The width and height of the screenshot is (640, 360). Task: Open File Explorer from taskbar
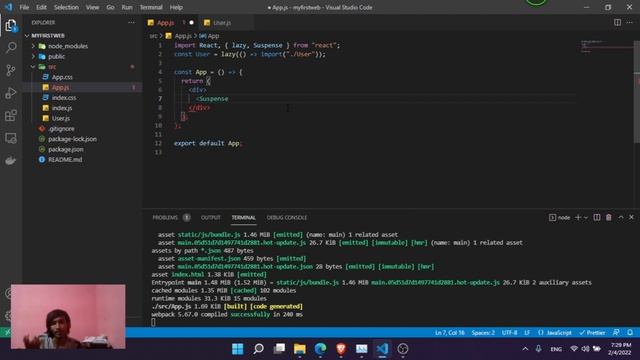tap(300, 349)
